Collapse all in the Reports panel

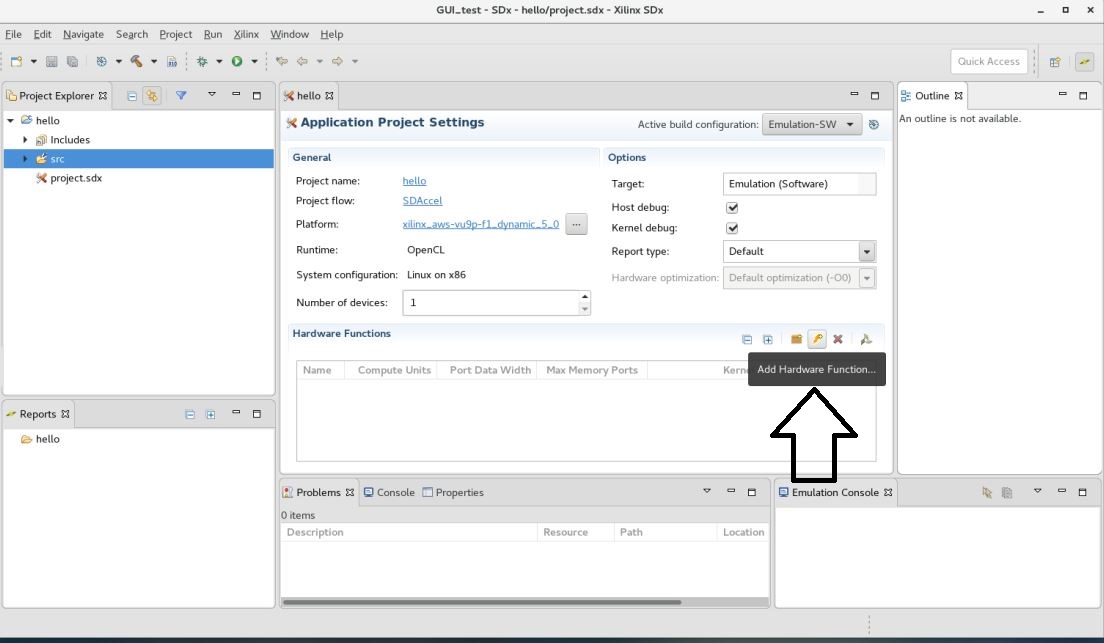[190, 414]
